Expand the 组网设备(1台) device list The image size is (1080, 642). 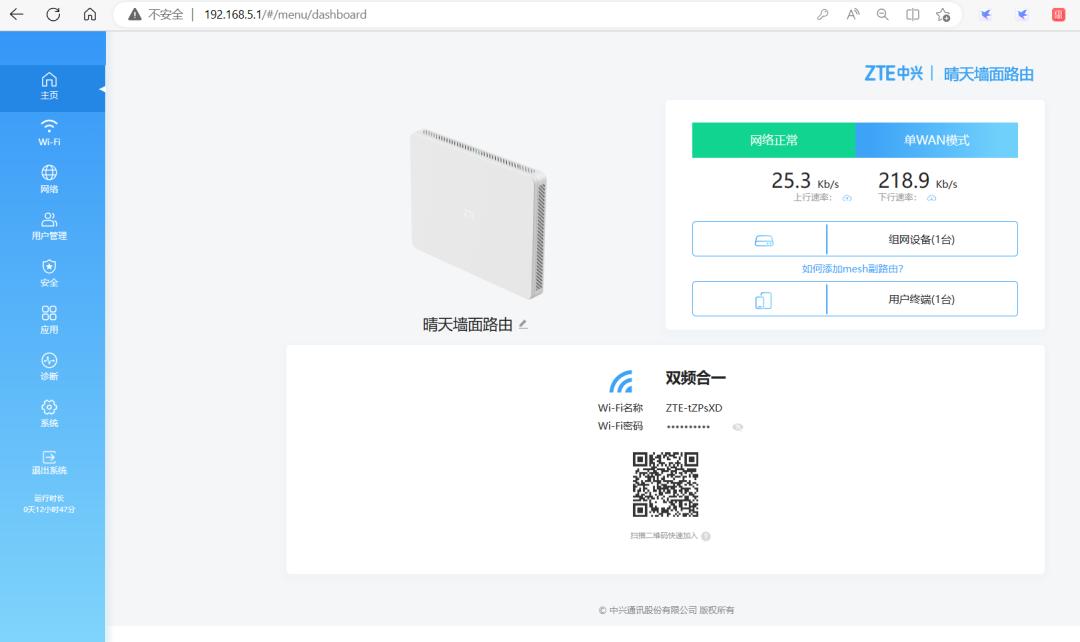[x=922, y=238]
